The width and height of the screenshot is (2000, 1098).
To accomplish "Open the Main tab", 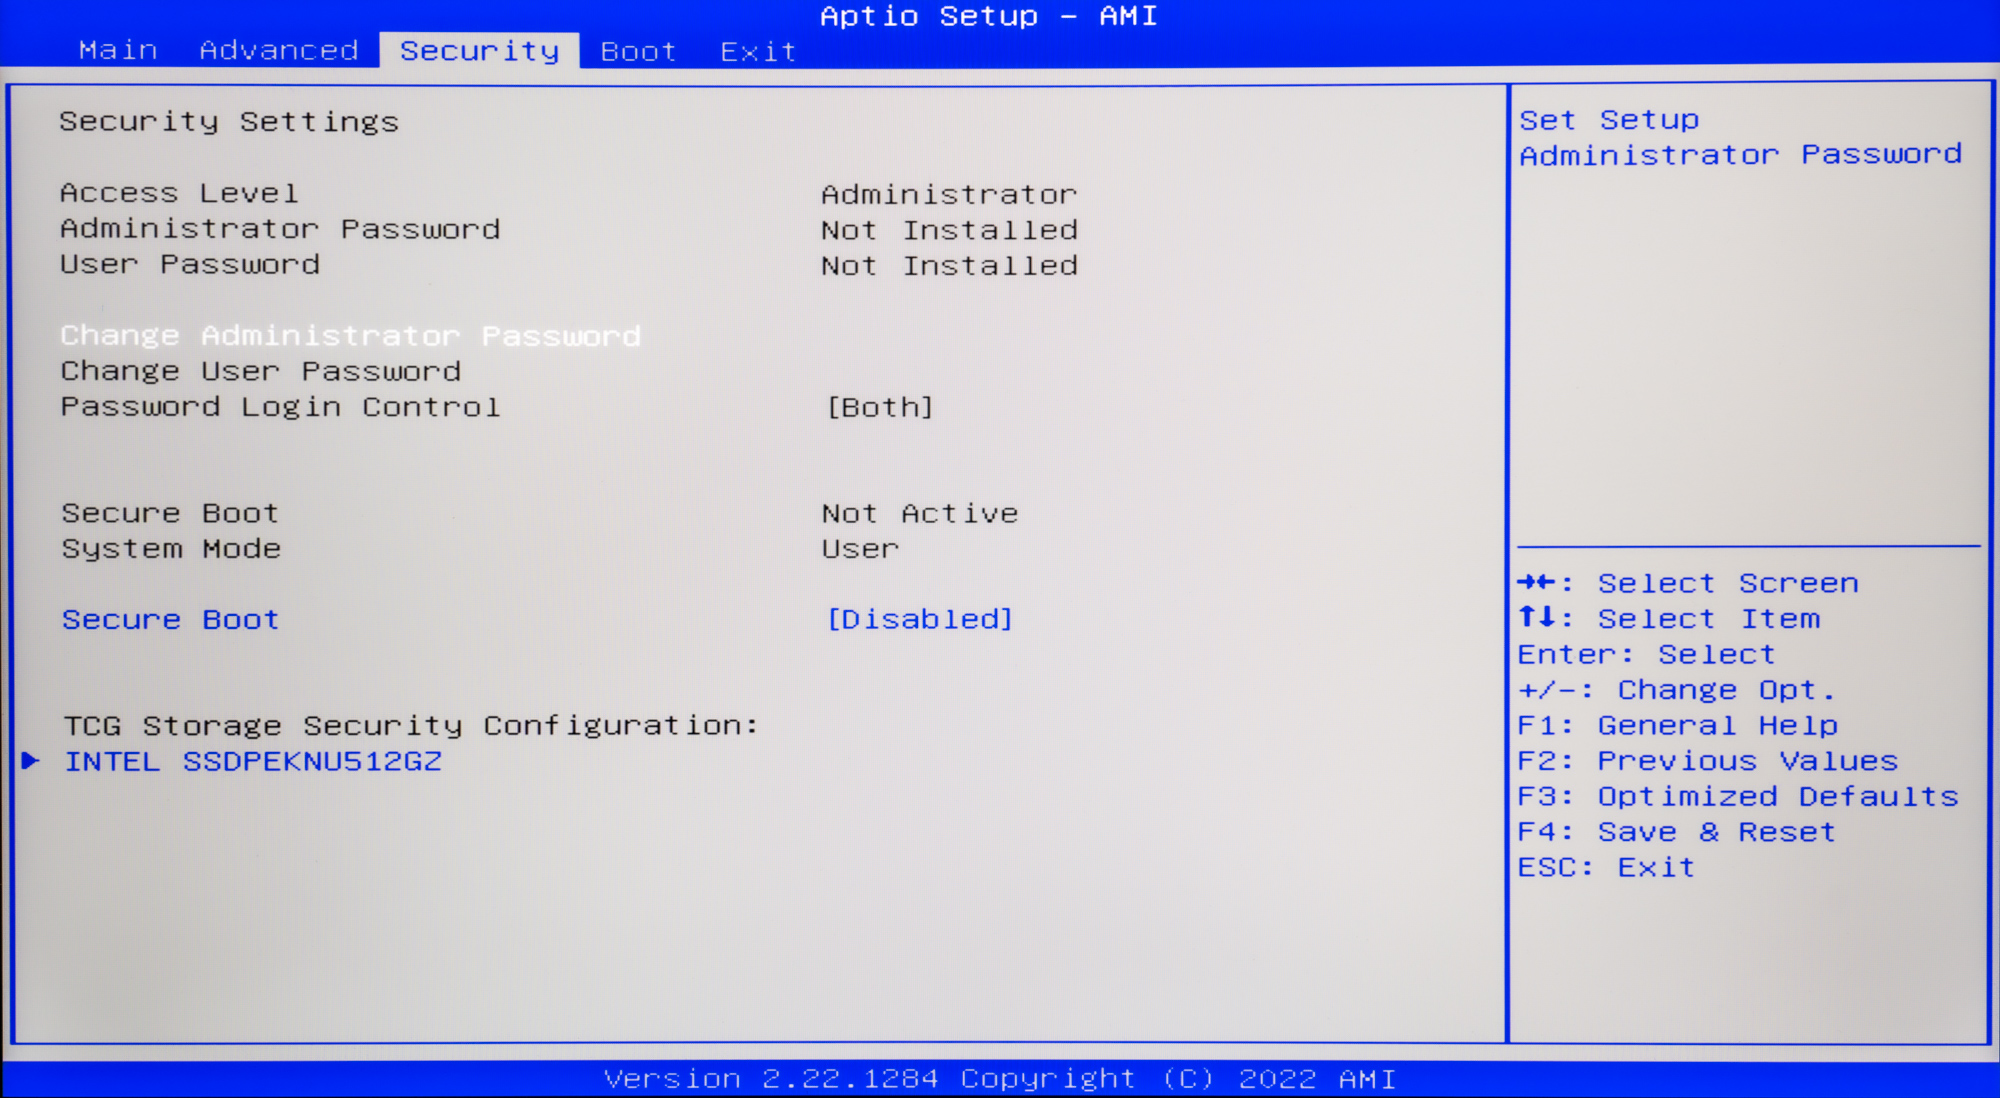I will pyautogui.click(x=118, y=50).
